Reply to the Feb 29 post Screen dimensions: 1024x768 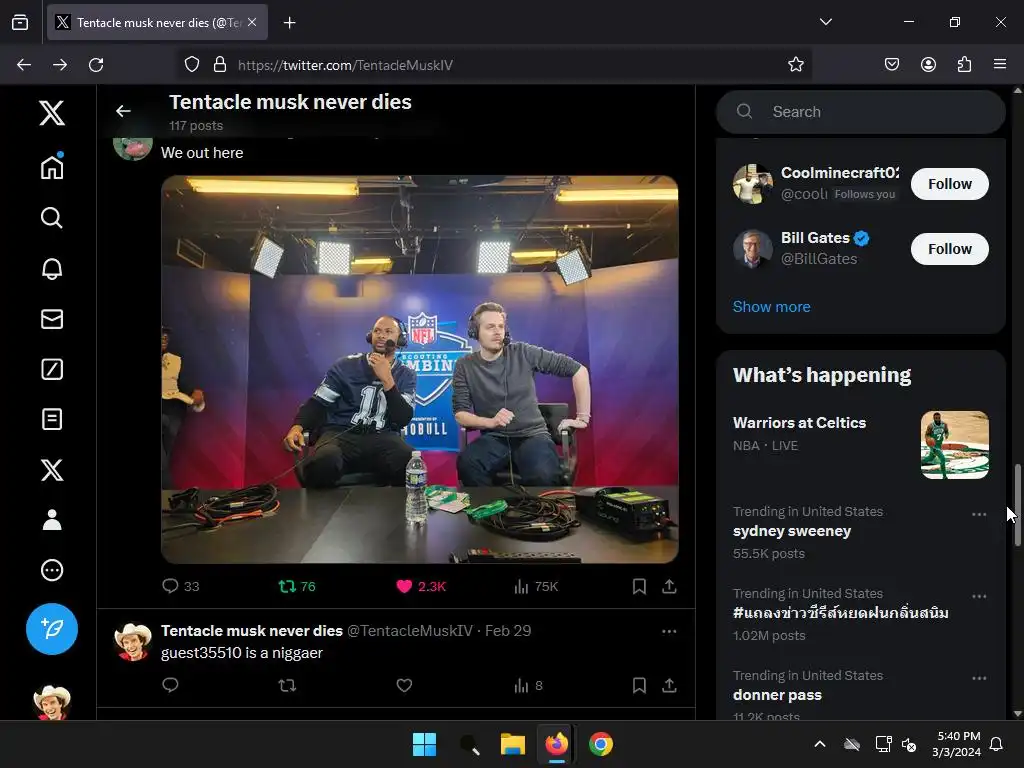[170, 685]
